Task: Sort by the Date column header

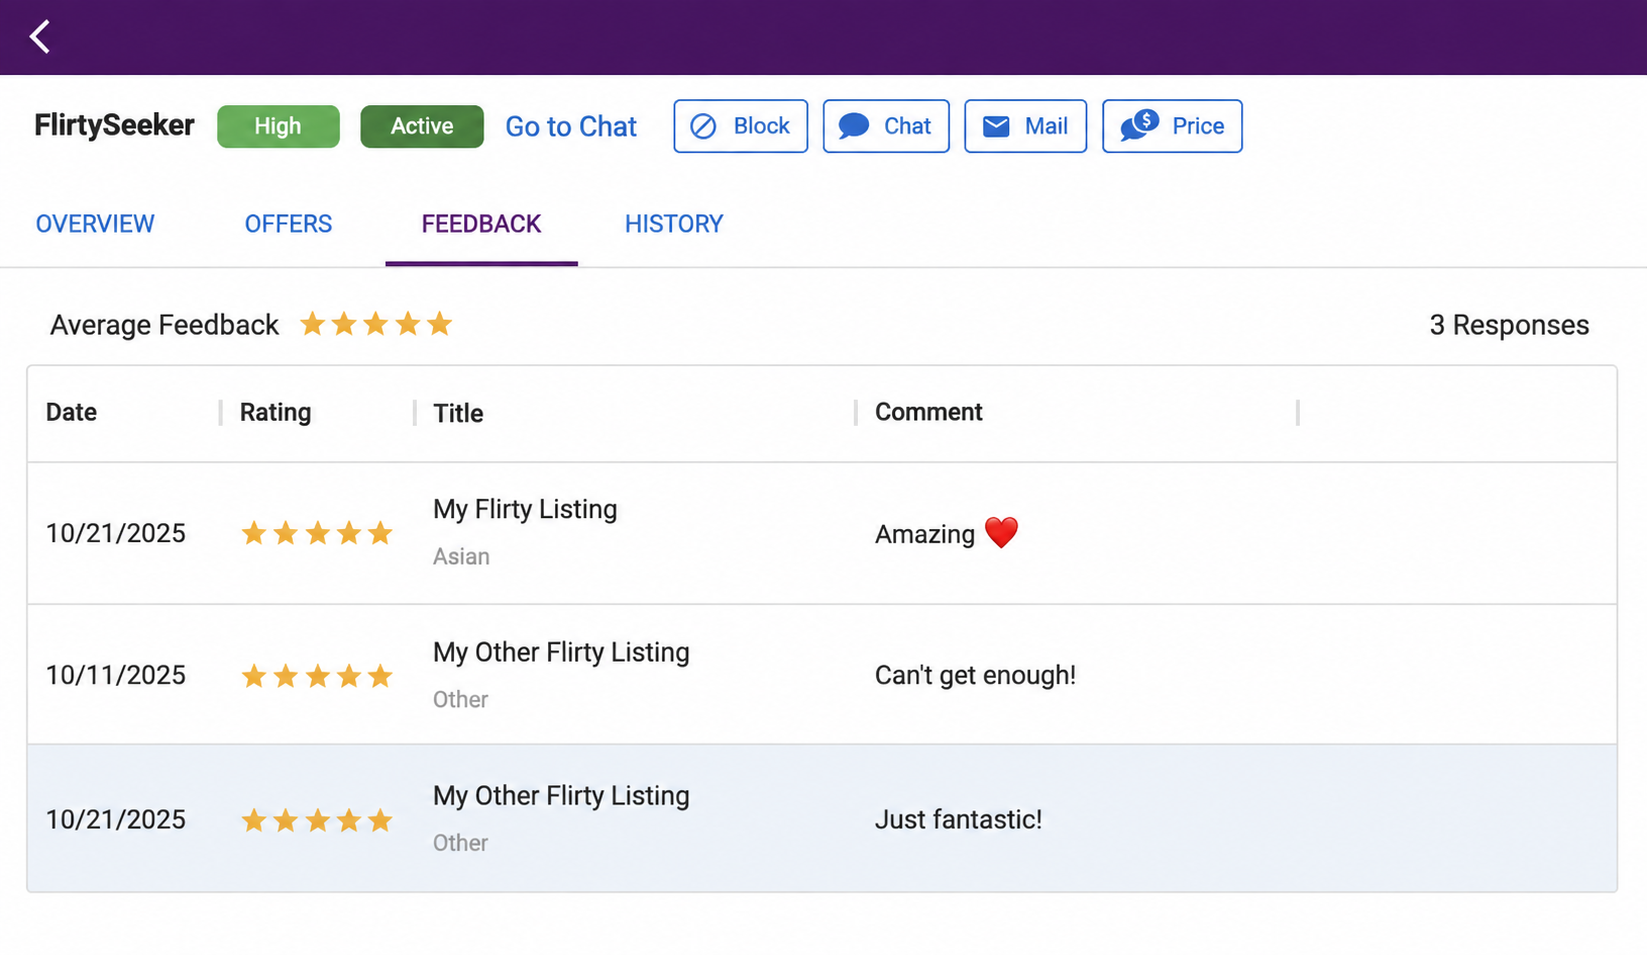Action: click(x=71, y=412)
